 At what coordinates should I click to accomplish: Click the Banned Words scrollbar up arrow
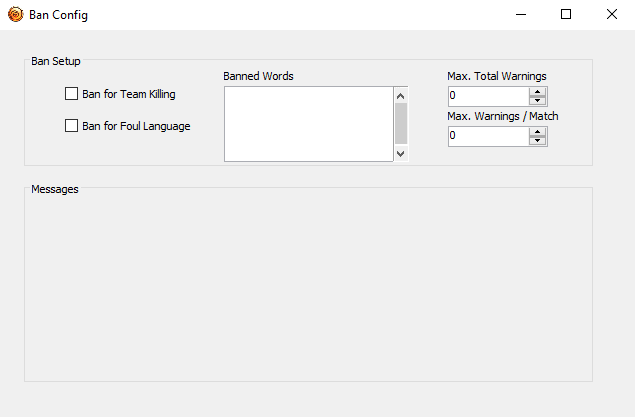[401, 96]
